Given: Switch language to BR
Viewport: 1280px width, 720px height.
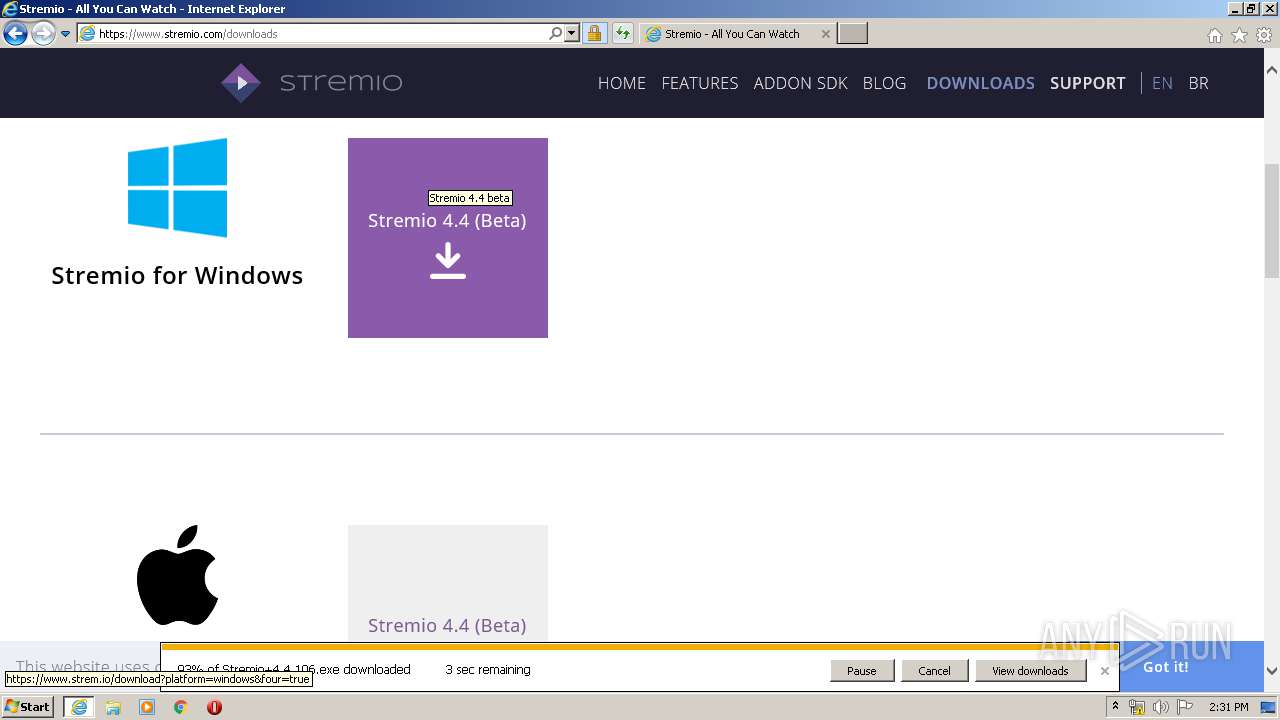Looking at the screenshot, I should click(x=1198, y=83).
